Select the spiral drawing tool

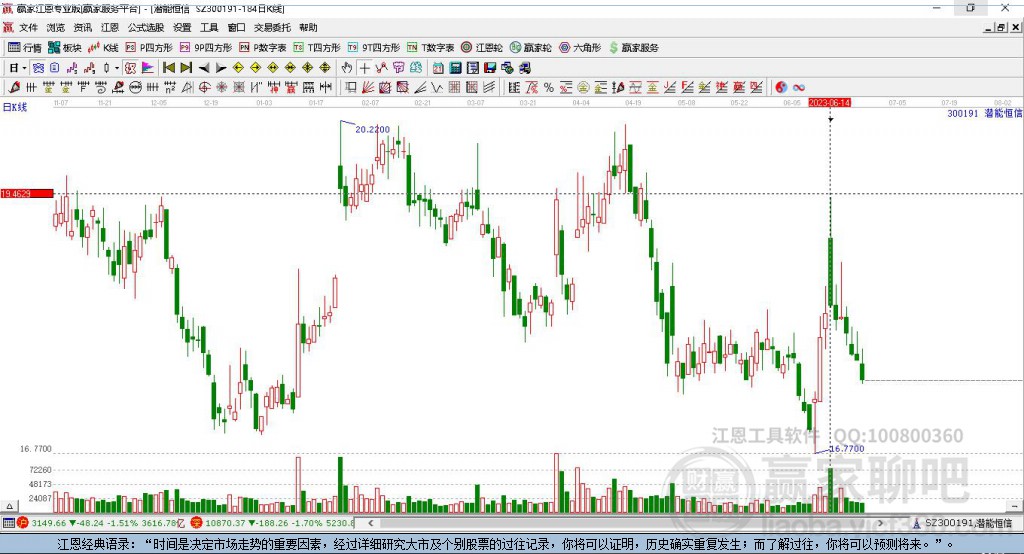pyautogui.click(x=101, y=88)
